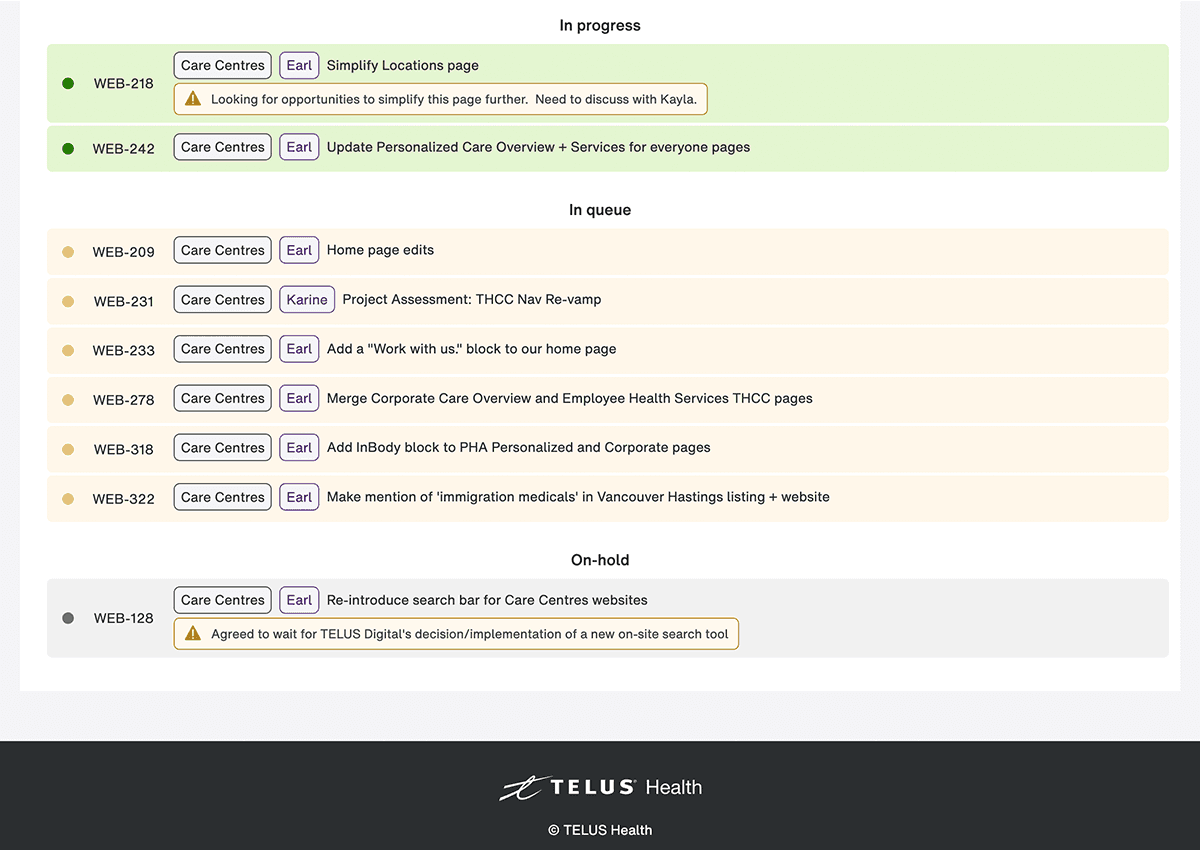The width and height of the screenshot is (1200, 850).
Task: Click the Care Centres tag on WEB-322
Action: pyautogui.click(x=223, y=497)
